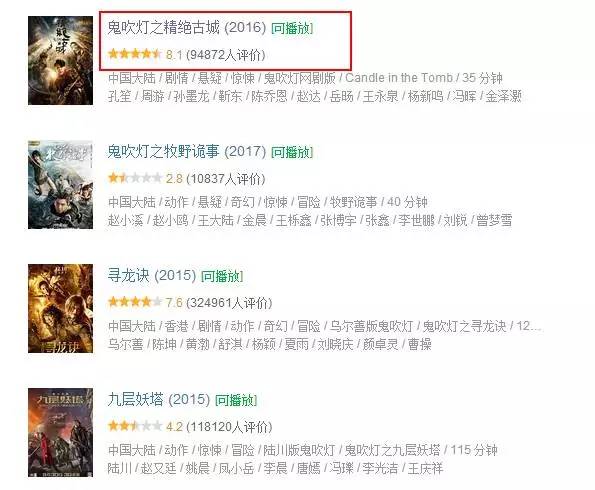Open the 寻龙诀 (2015) title link

152,276
